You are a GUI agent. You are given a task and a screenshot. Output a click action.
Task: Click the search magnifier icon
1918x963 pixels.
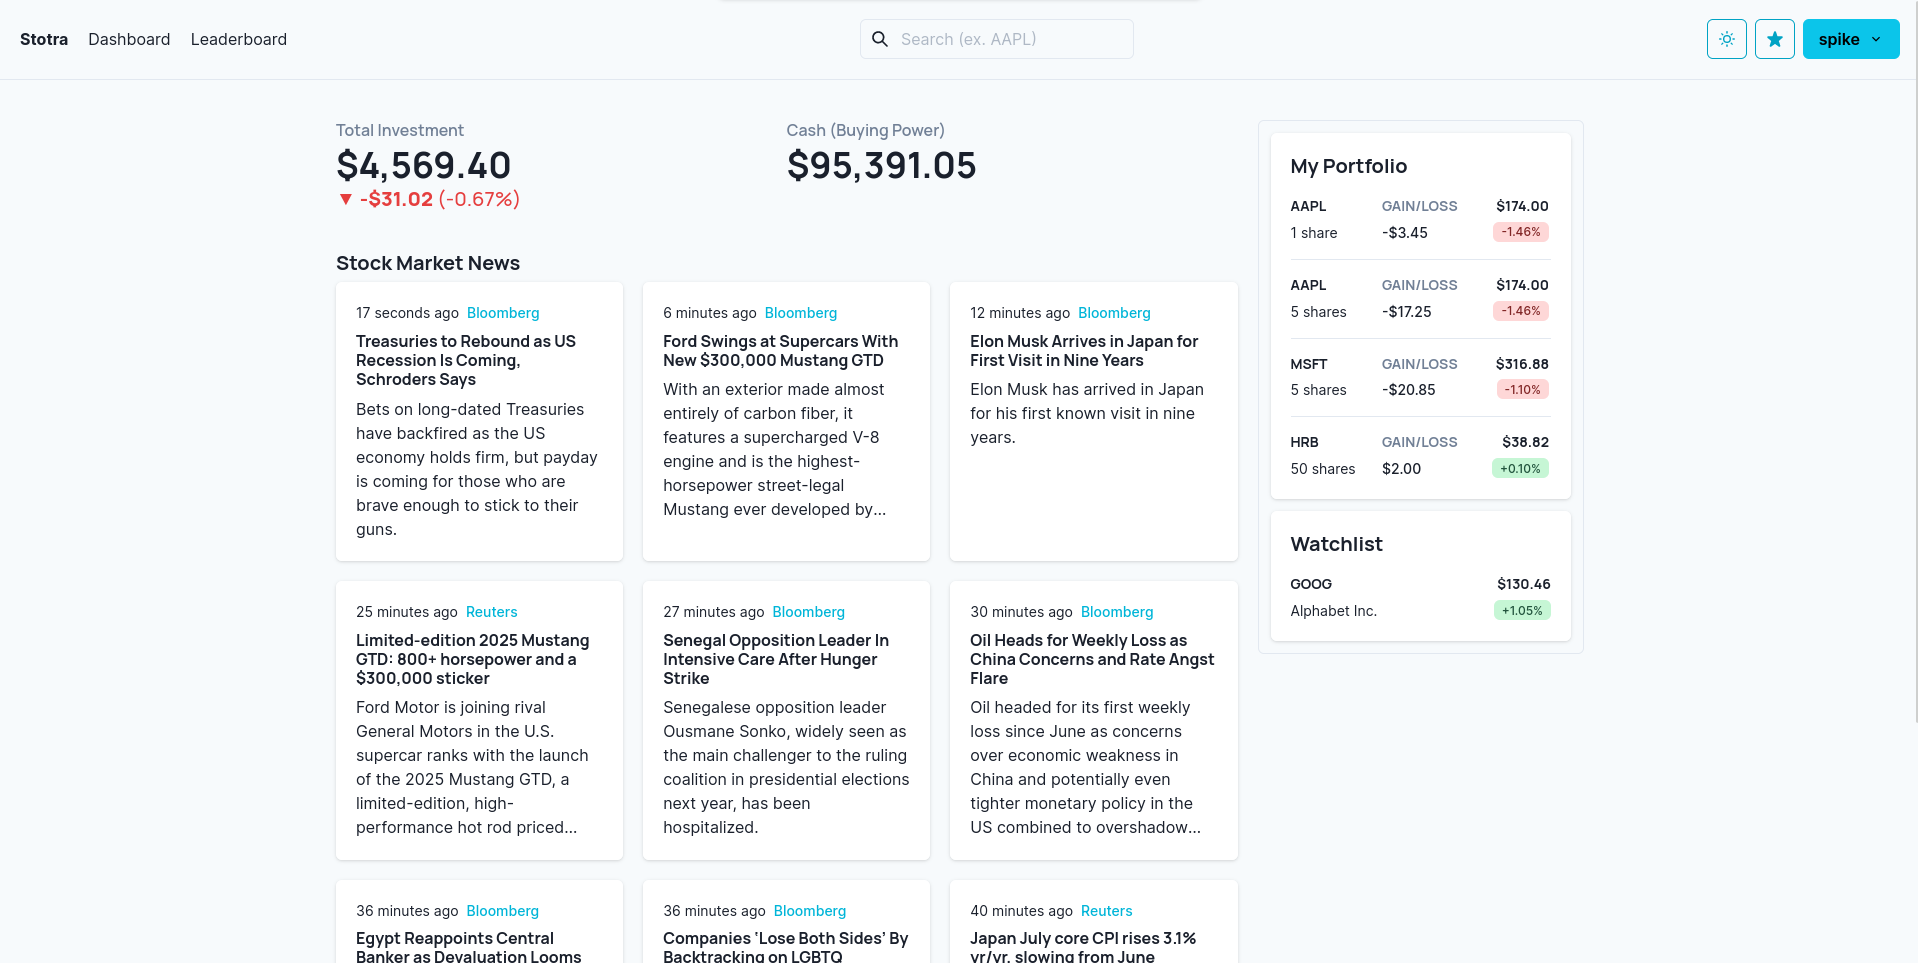pos(880,39)
